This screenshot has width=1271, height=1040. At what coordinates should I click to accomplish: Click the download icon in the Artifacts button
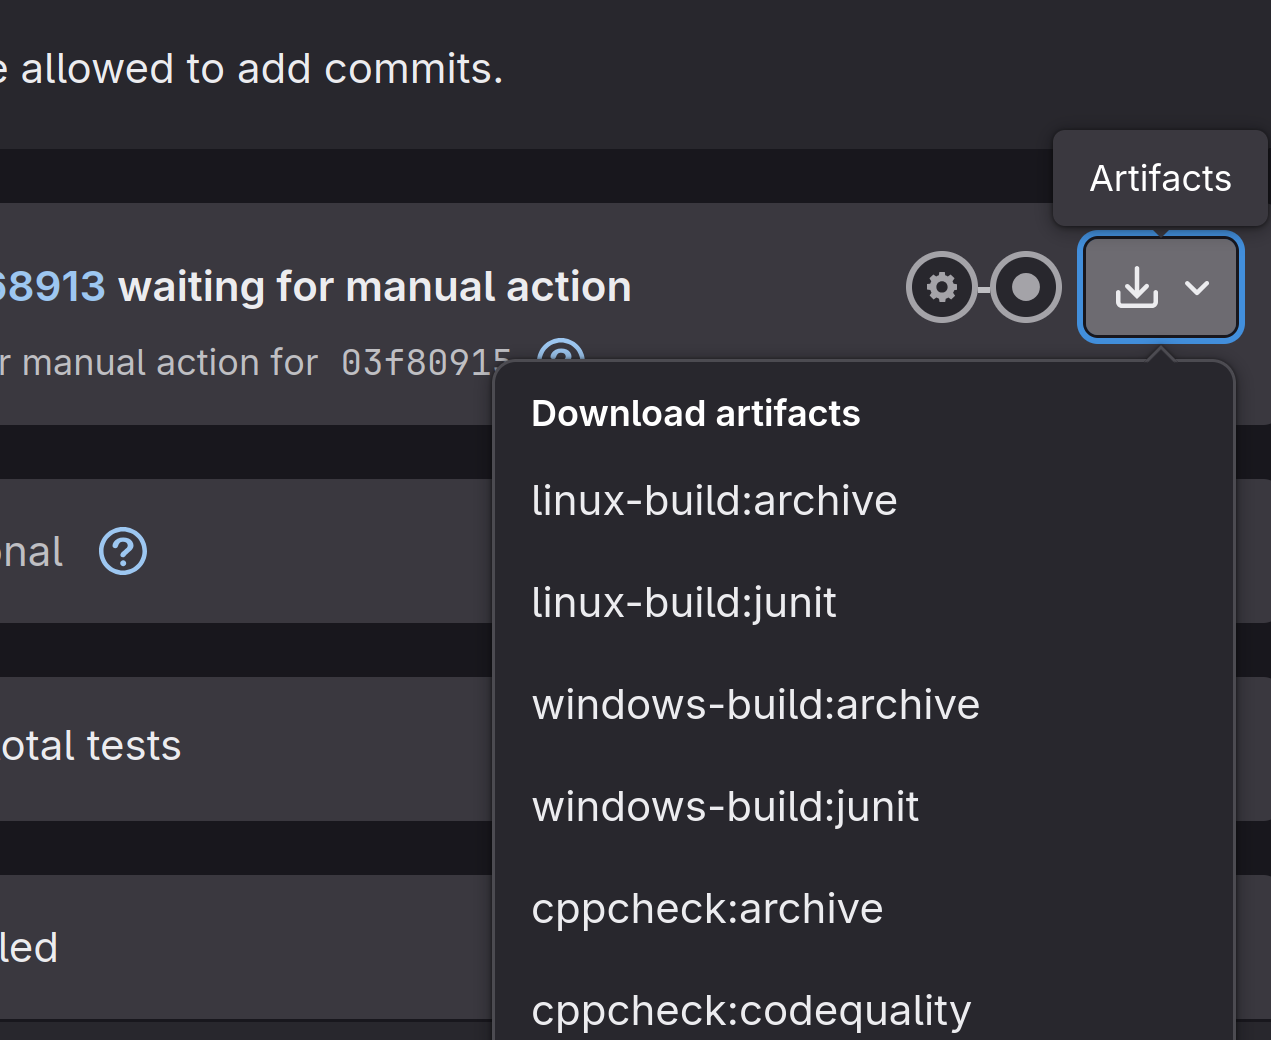(x=1136, y=288)
